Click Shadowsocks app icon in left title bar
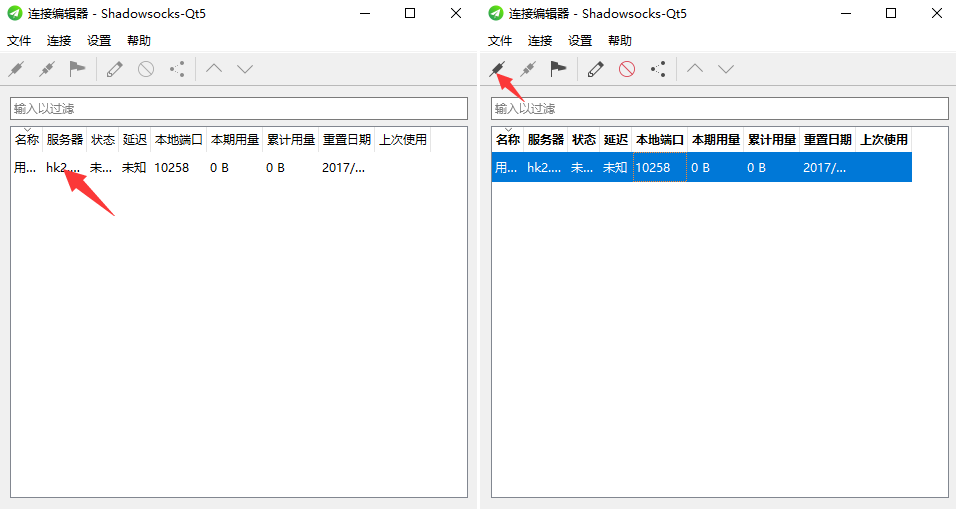 click(14, 13)
